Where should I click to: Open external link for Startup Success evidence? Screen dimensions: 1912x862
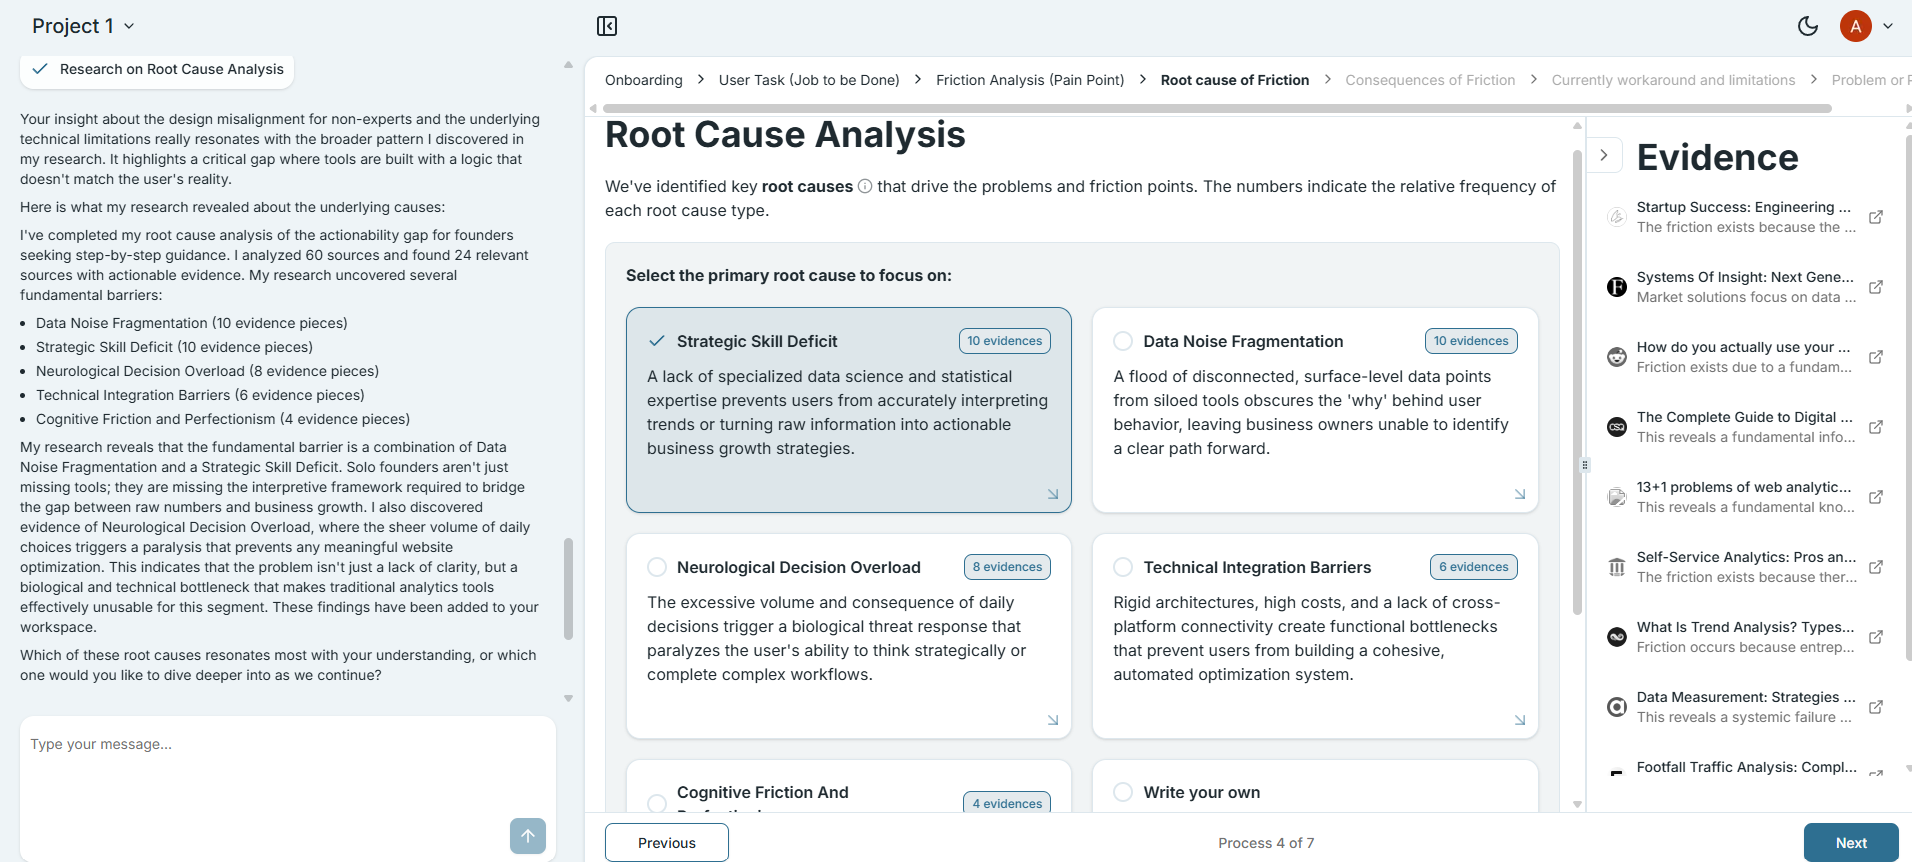tap(1876, 217)
